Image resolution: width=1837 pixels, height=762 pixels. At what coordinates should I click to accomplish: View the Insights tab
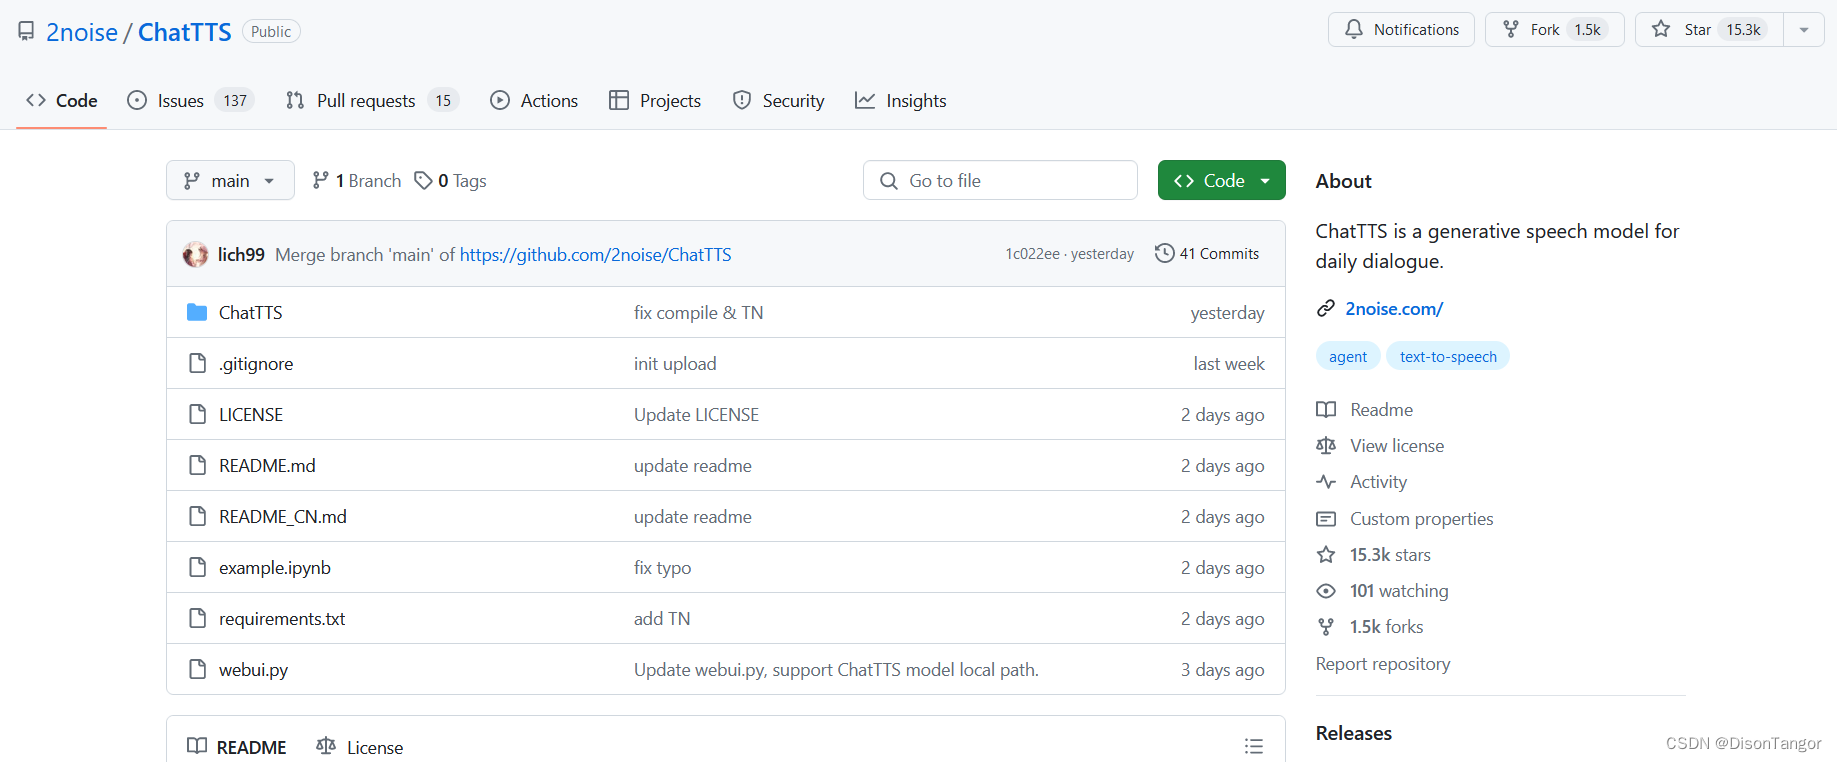point(901,101)
